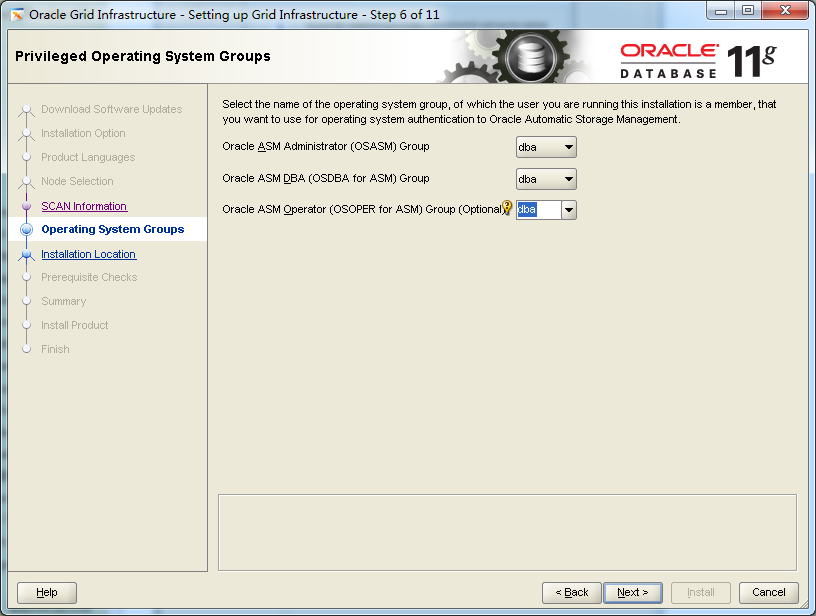The image size is (816, 616).
Task: Maximize the Oracle Grid Infrastructure window
Action: (x=748, y=11)
